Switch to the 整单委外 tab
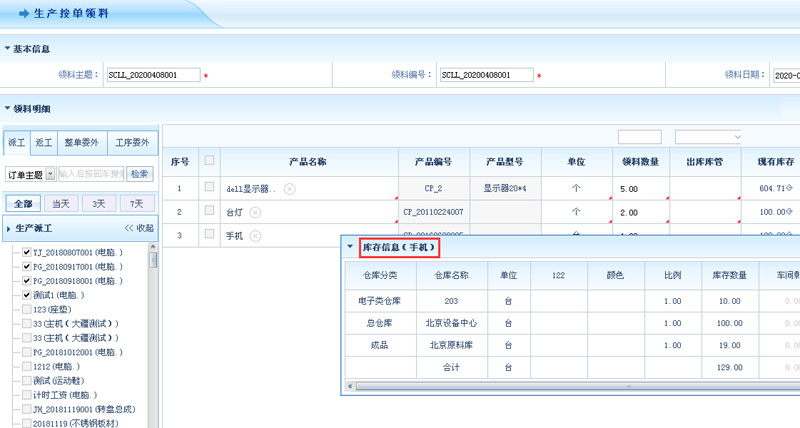This screenshot has height=428, width=800. 81,143
